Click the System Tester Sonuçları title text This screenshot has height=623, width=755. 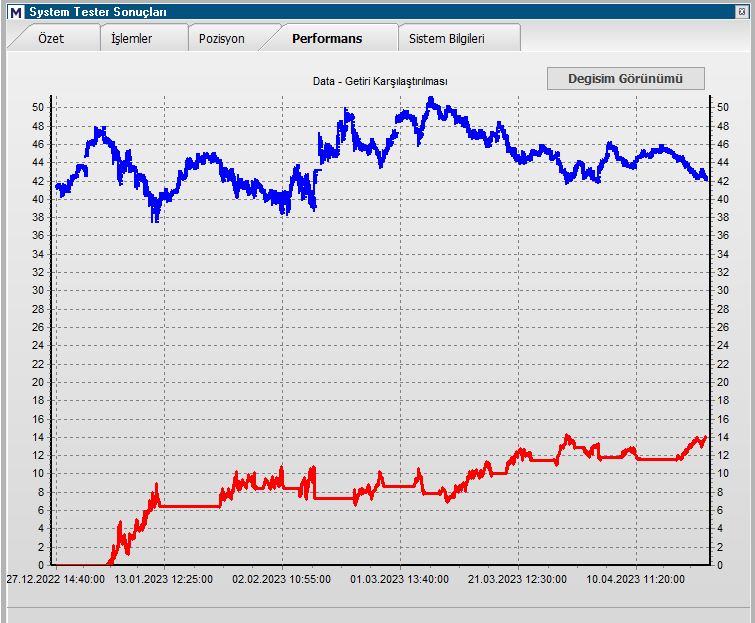click(98, 12)
